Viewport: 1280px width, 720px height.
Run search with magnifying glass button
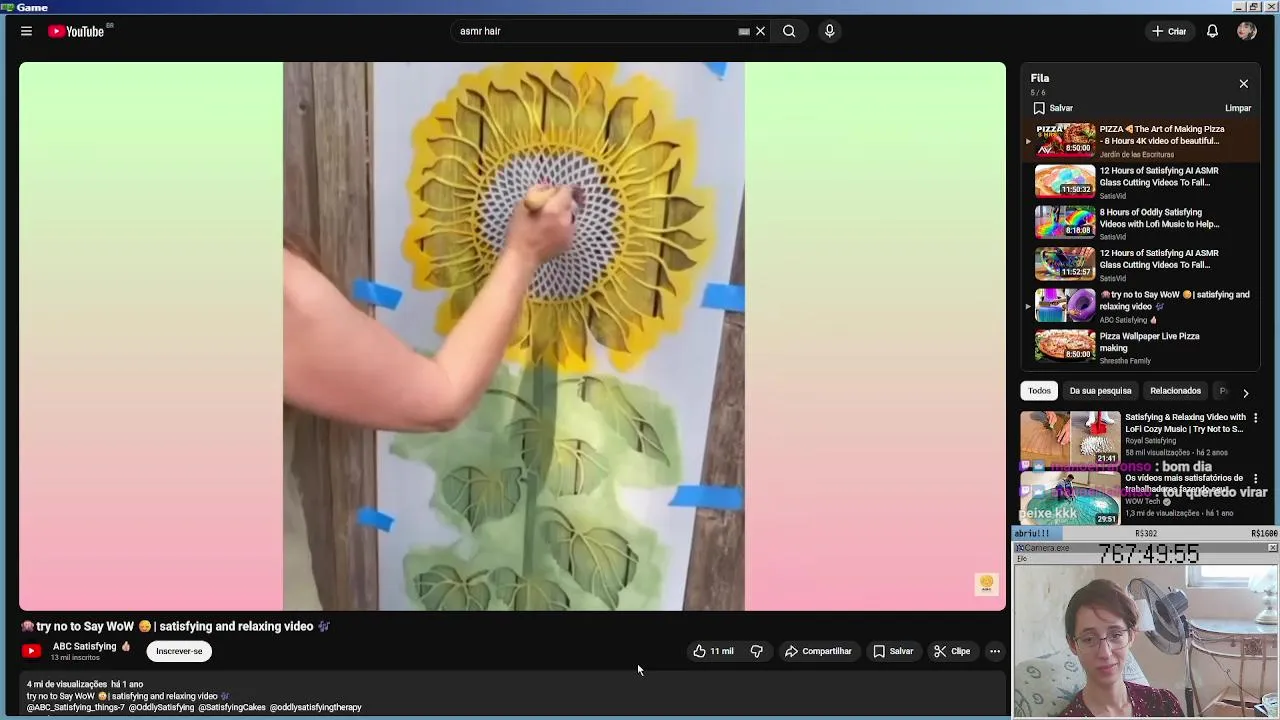(x=789, y=31)
